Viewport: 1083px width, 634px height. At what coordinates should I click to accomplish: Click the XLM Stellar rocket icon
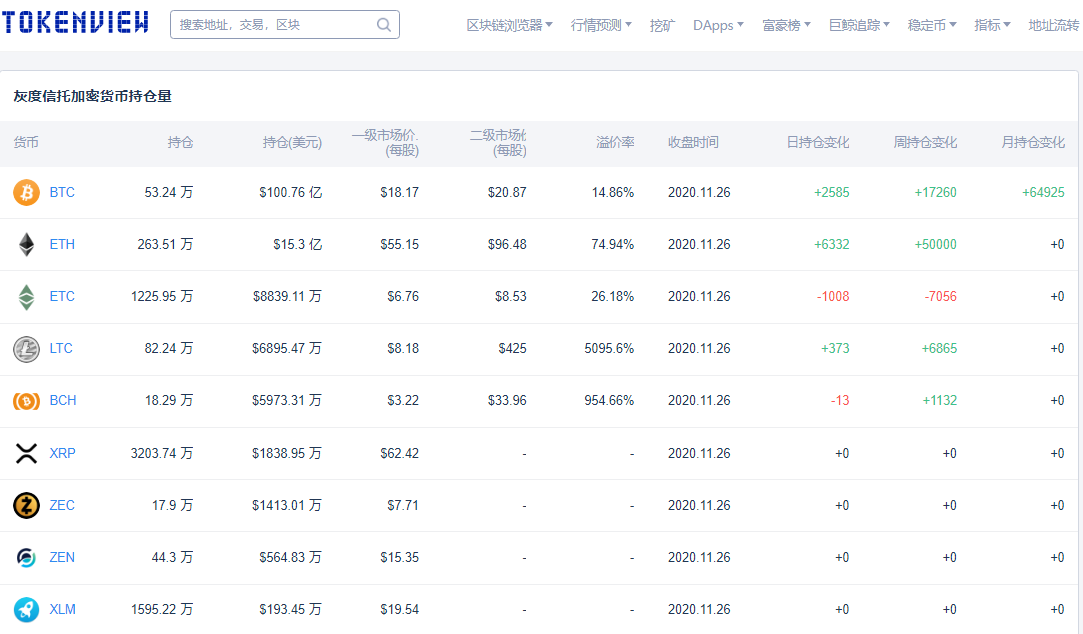[26, 609]
